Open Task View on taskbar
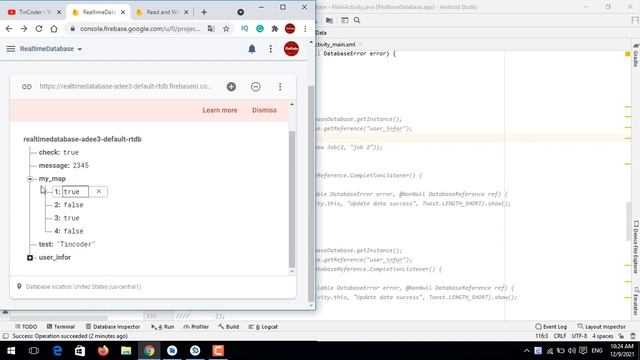The height and width of the screenshot is (360, 640). click(x=34, y=351)
